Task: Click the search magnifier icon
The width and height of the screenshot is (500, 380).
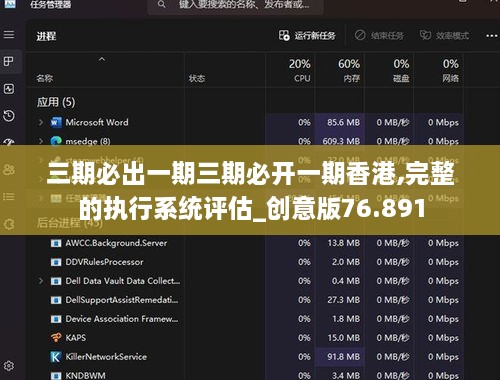Action: pyautogui.click(x=162, y=4)
